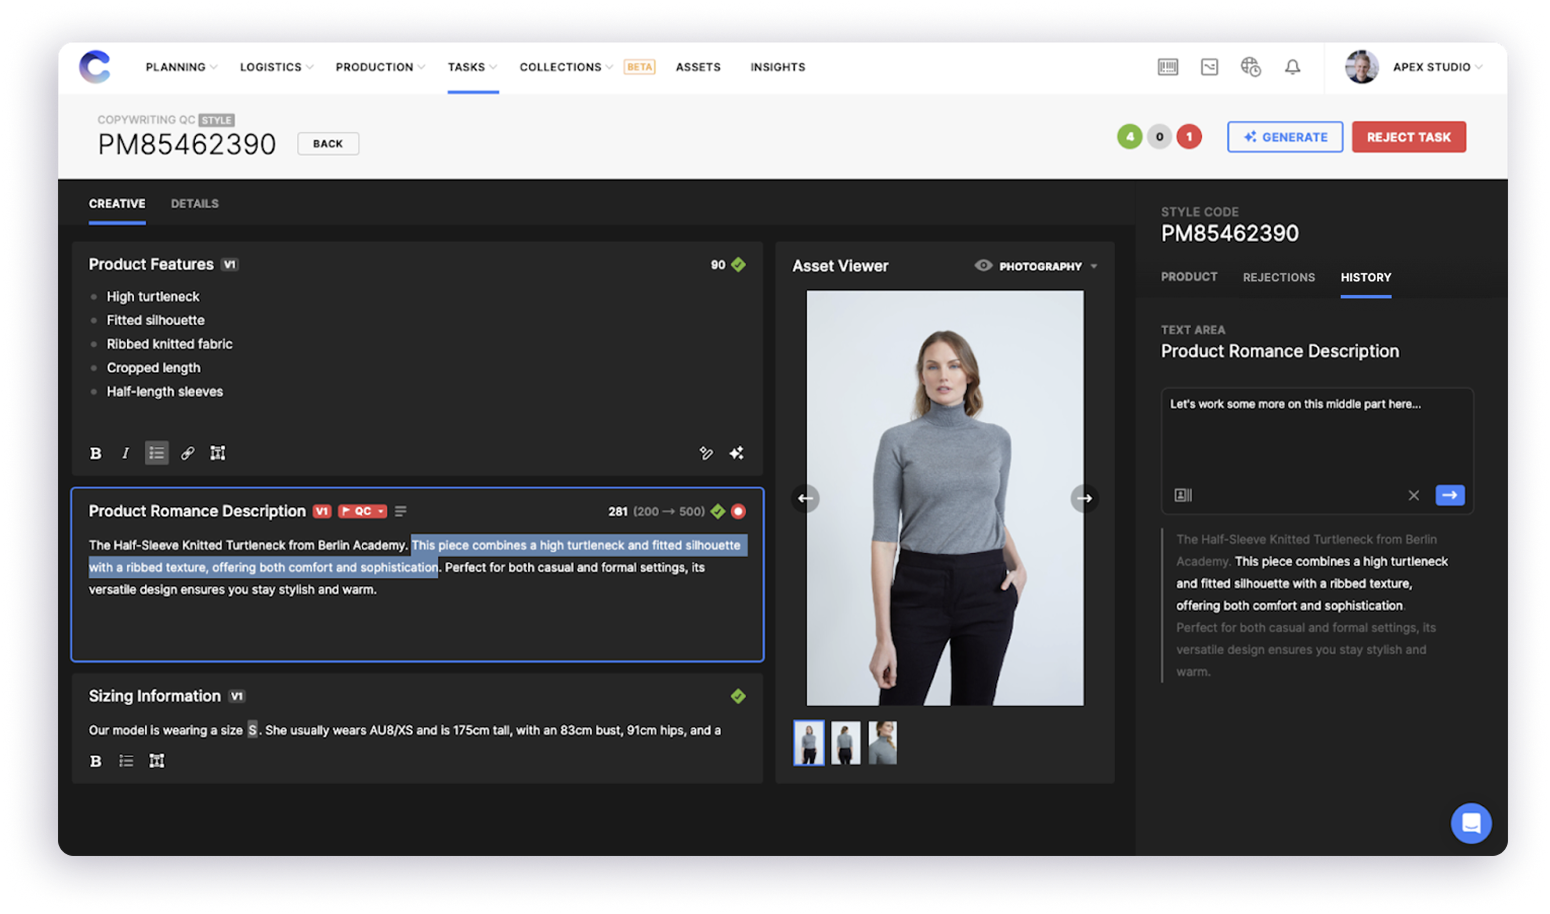
Task: Click the red record circle on Romance Description
Action: point(739,511)
